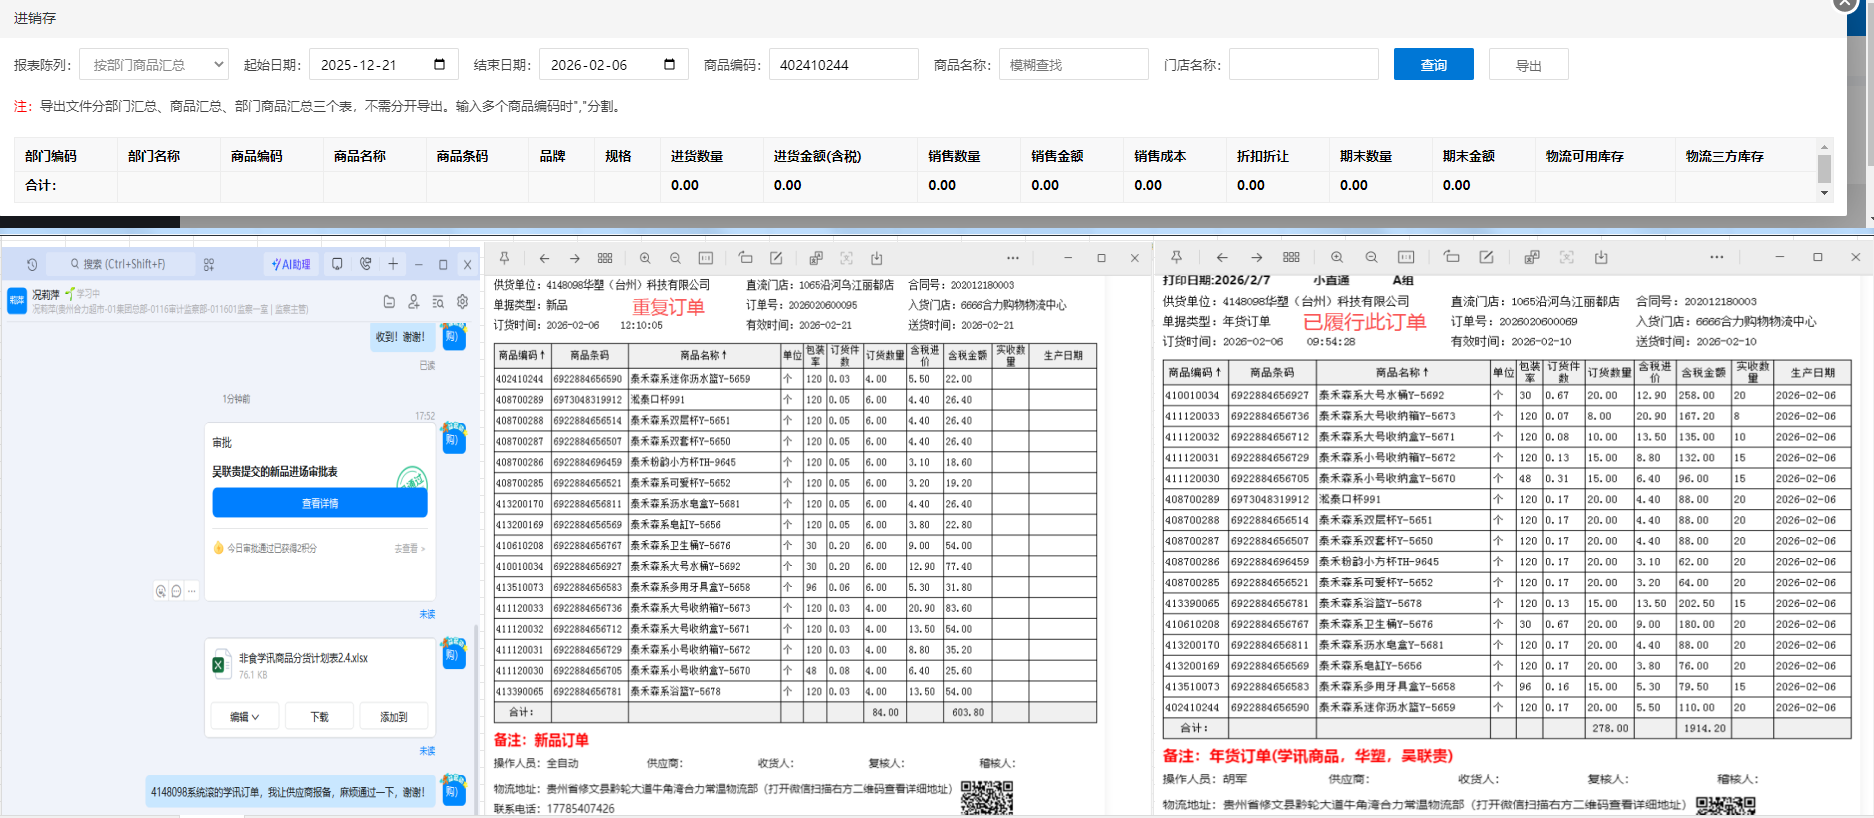Zoom in on the left order image
This screenshot has width=1874, height=818.
645,258
